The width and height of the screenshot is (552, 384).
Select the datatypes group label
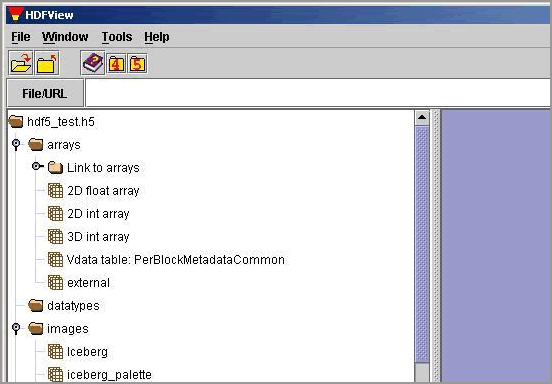click(73, 306)
